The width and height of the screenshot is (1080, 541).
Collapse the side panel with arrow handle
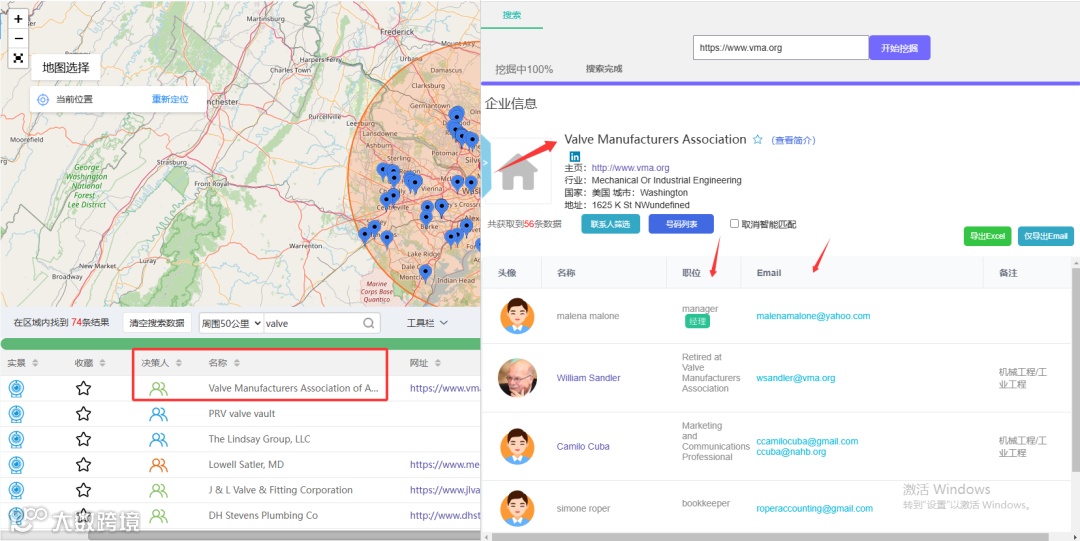click(x=486, y=163)
